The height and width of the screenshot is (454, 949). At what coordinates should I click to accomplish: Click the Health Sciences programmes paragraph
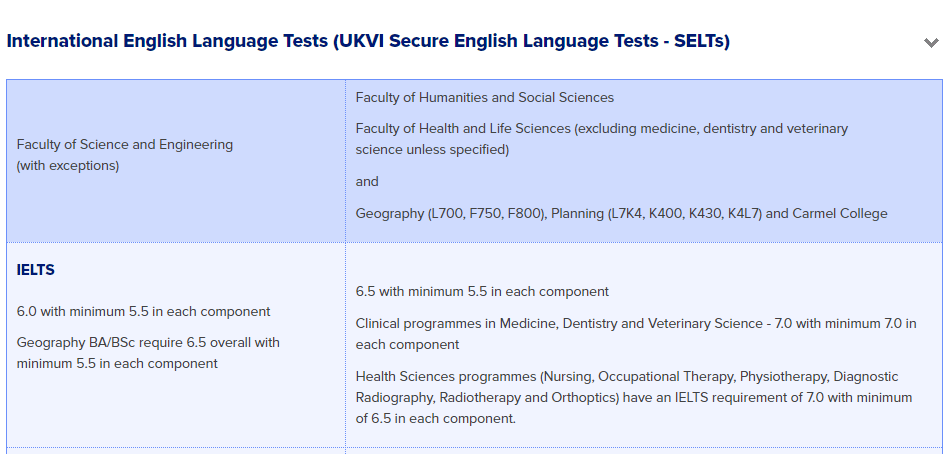point(634,398)
